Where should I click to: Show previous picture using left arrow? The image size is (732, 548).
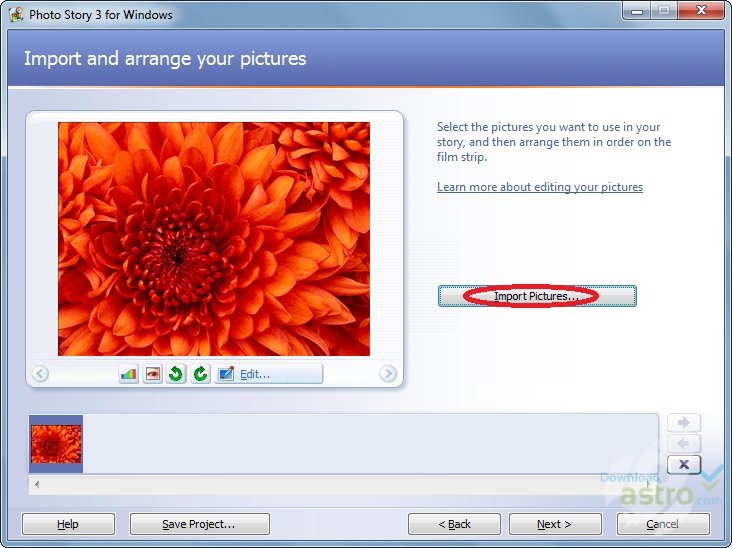pos(40,373)
